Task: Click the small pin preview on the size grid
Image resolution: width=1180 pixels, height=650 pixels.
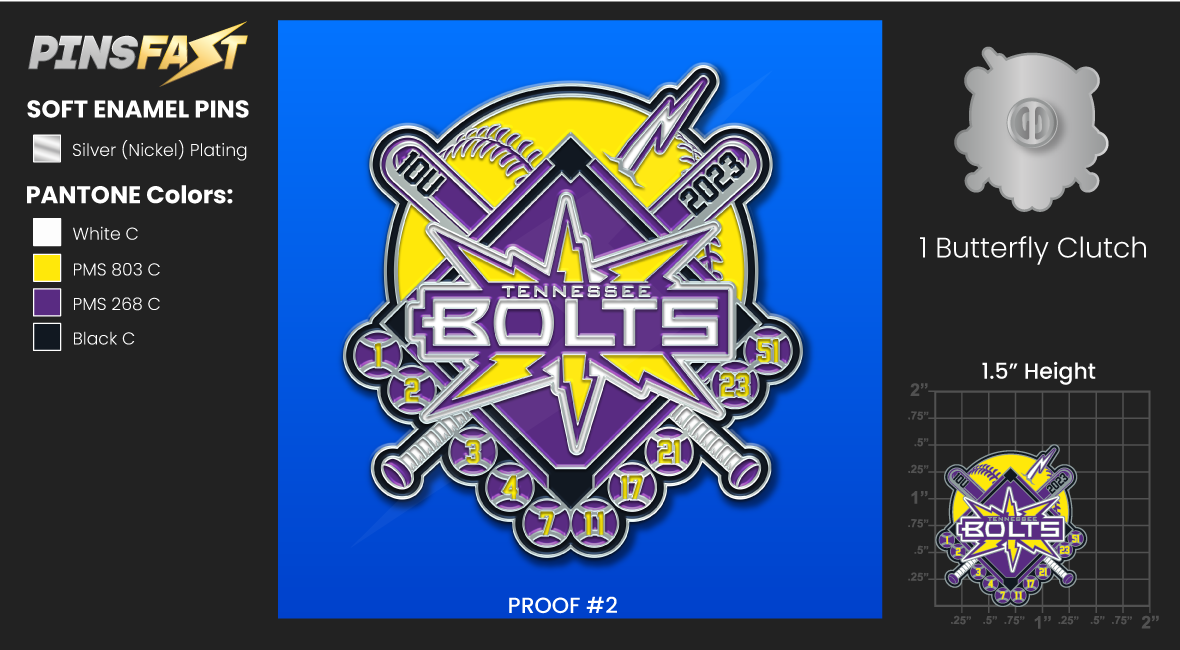Action: click(1011, 524)
